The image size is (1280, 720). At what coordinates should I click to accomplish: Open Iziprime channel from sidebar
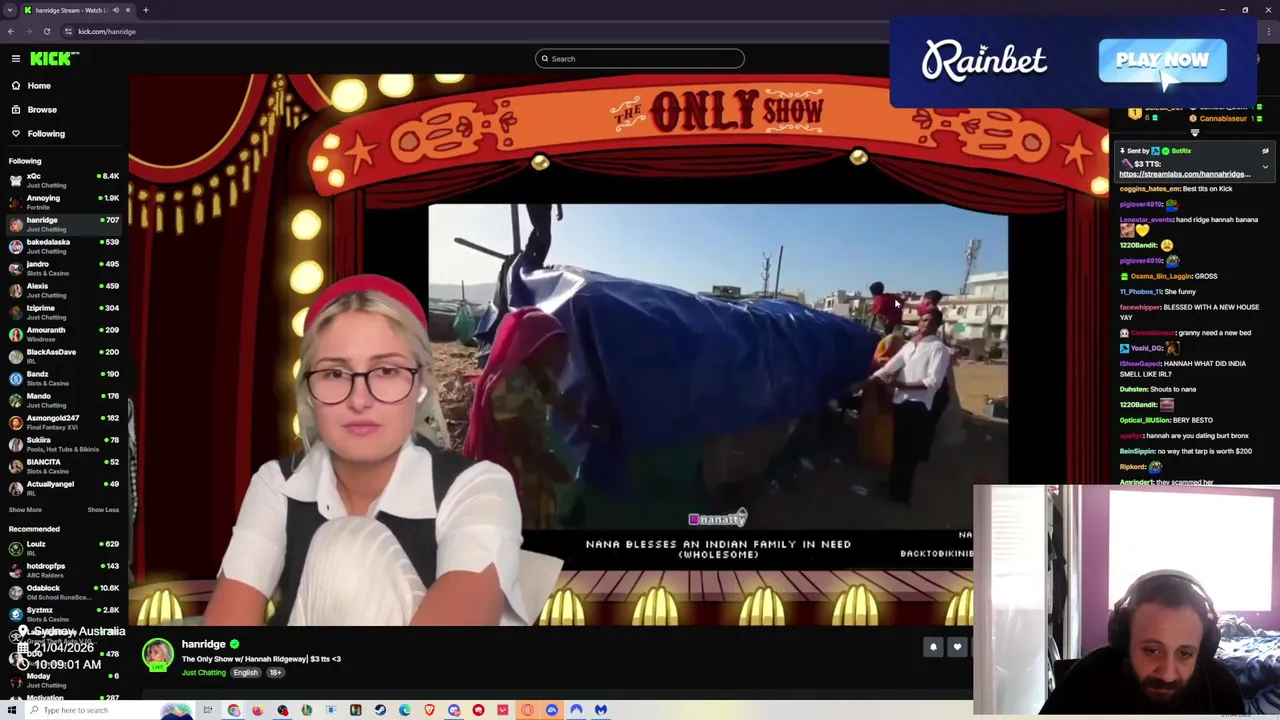pos(64,312)
